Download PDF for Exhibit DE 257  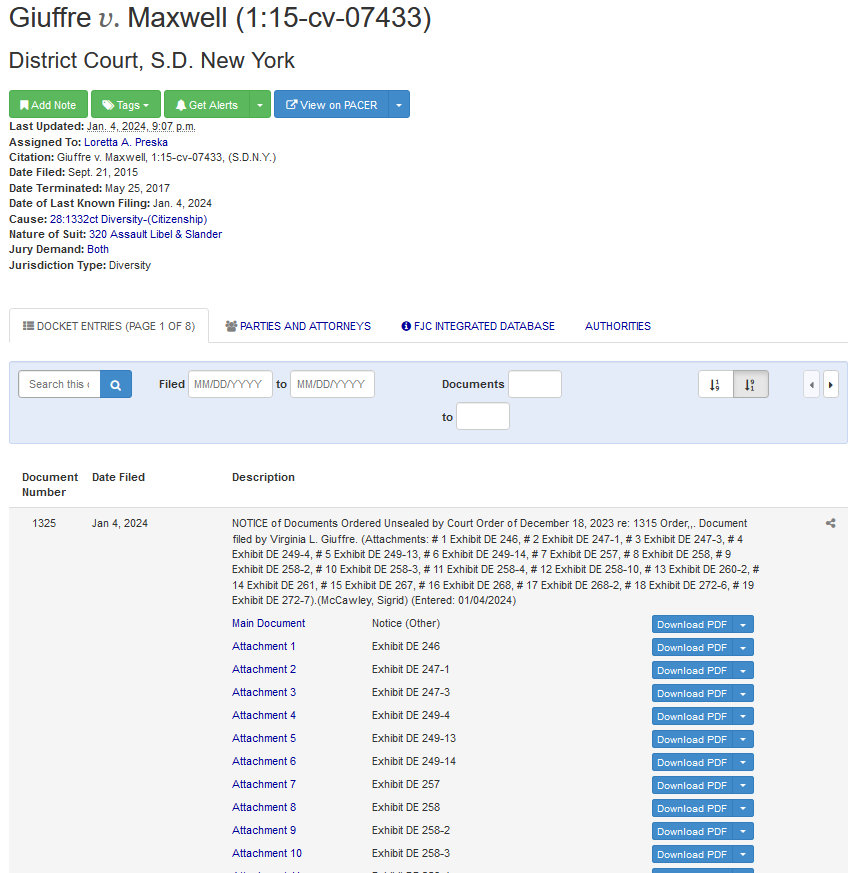coord(692,785)
